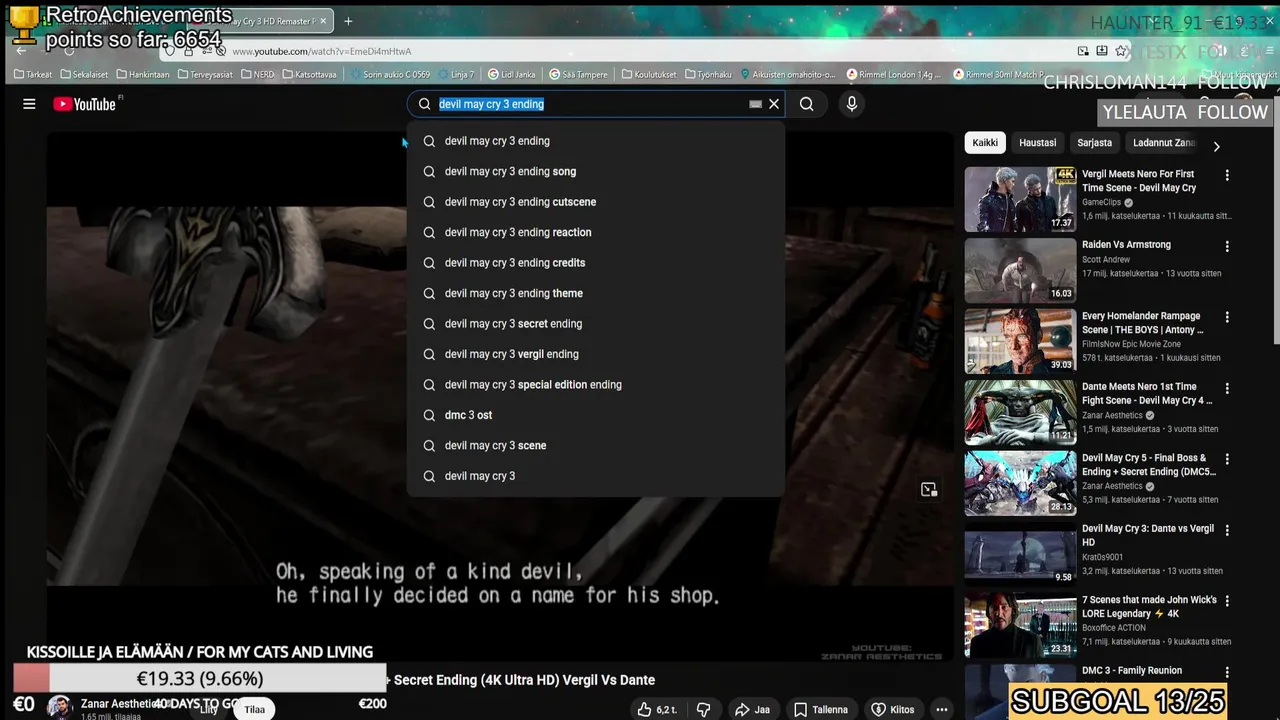Open the Hankintaan bookmarks folder
1280x720 pixels.
143,74
